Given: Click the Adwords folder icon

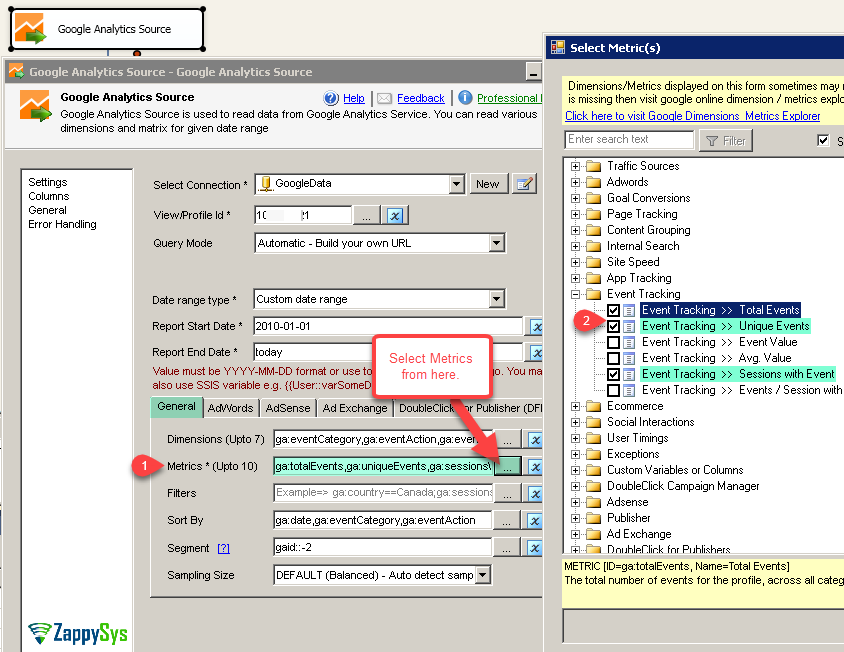Looking at the screenshot, I should 593,182.
